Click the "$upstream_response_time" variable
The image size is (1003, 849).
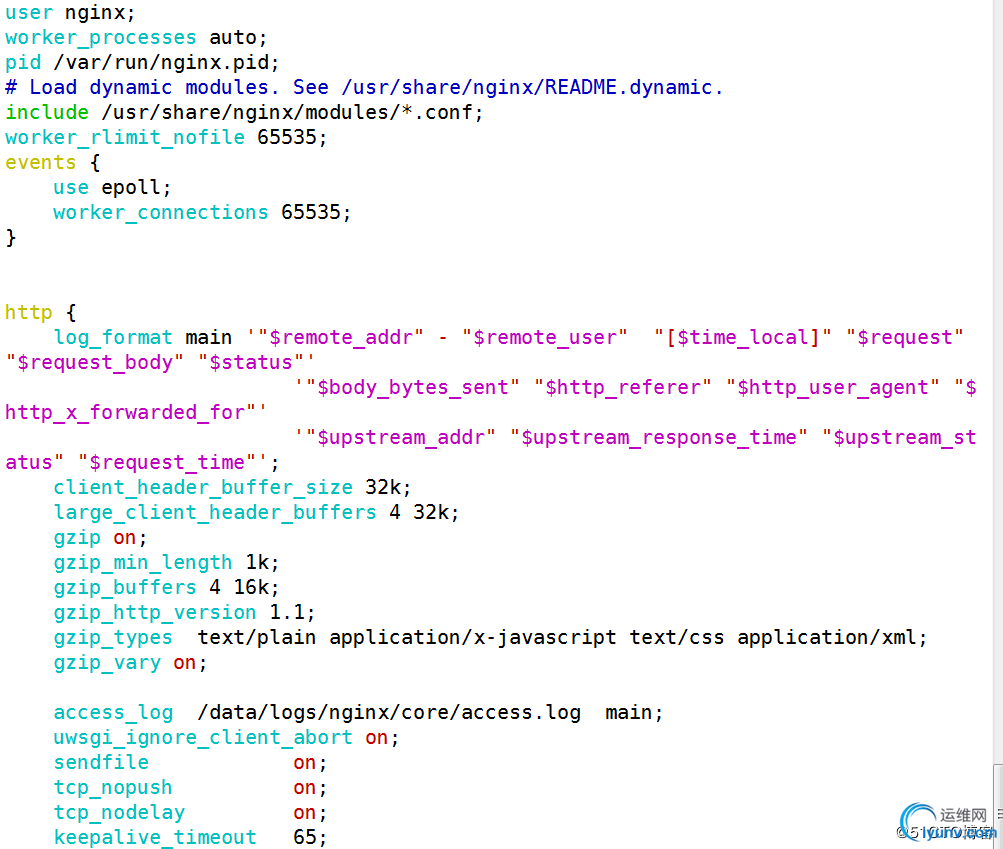point(659,437)
